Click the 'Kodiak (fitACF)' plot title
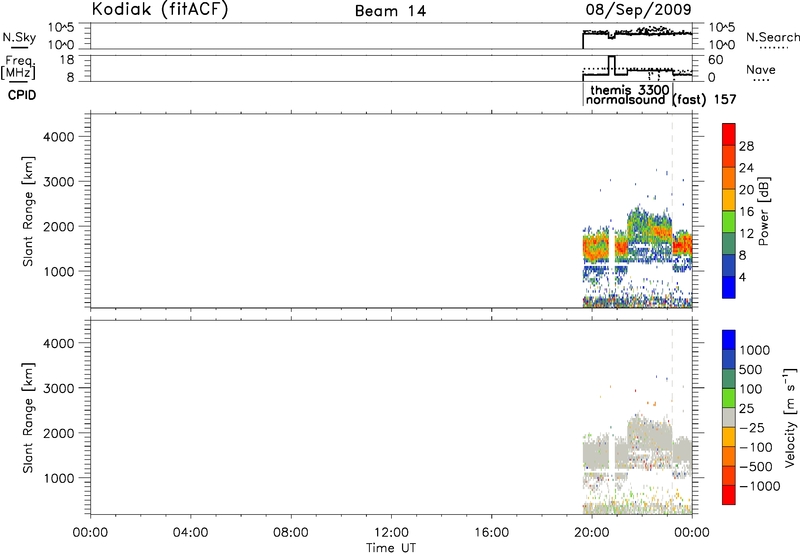Viewport: 800px width, 554px height. 160,9
